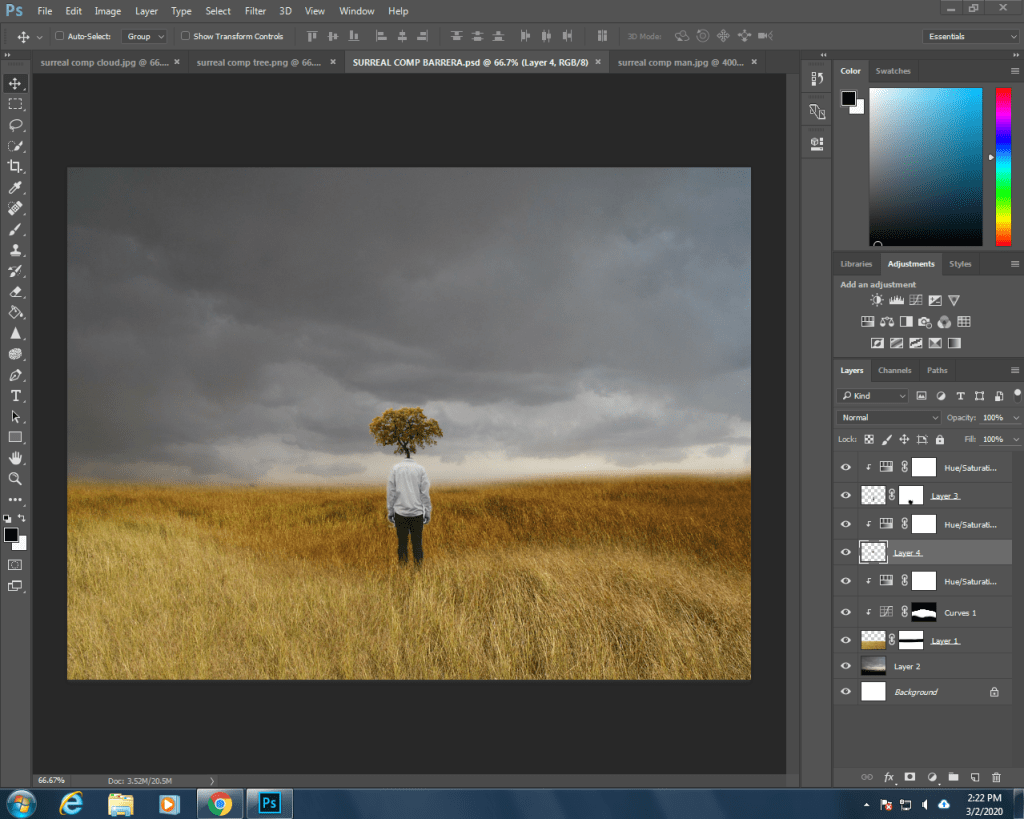Screen dimensions: 1024x819
Task: Enable the Auto-Select checkbox
Action: 59,36
